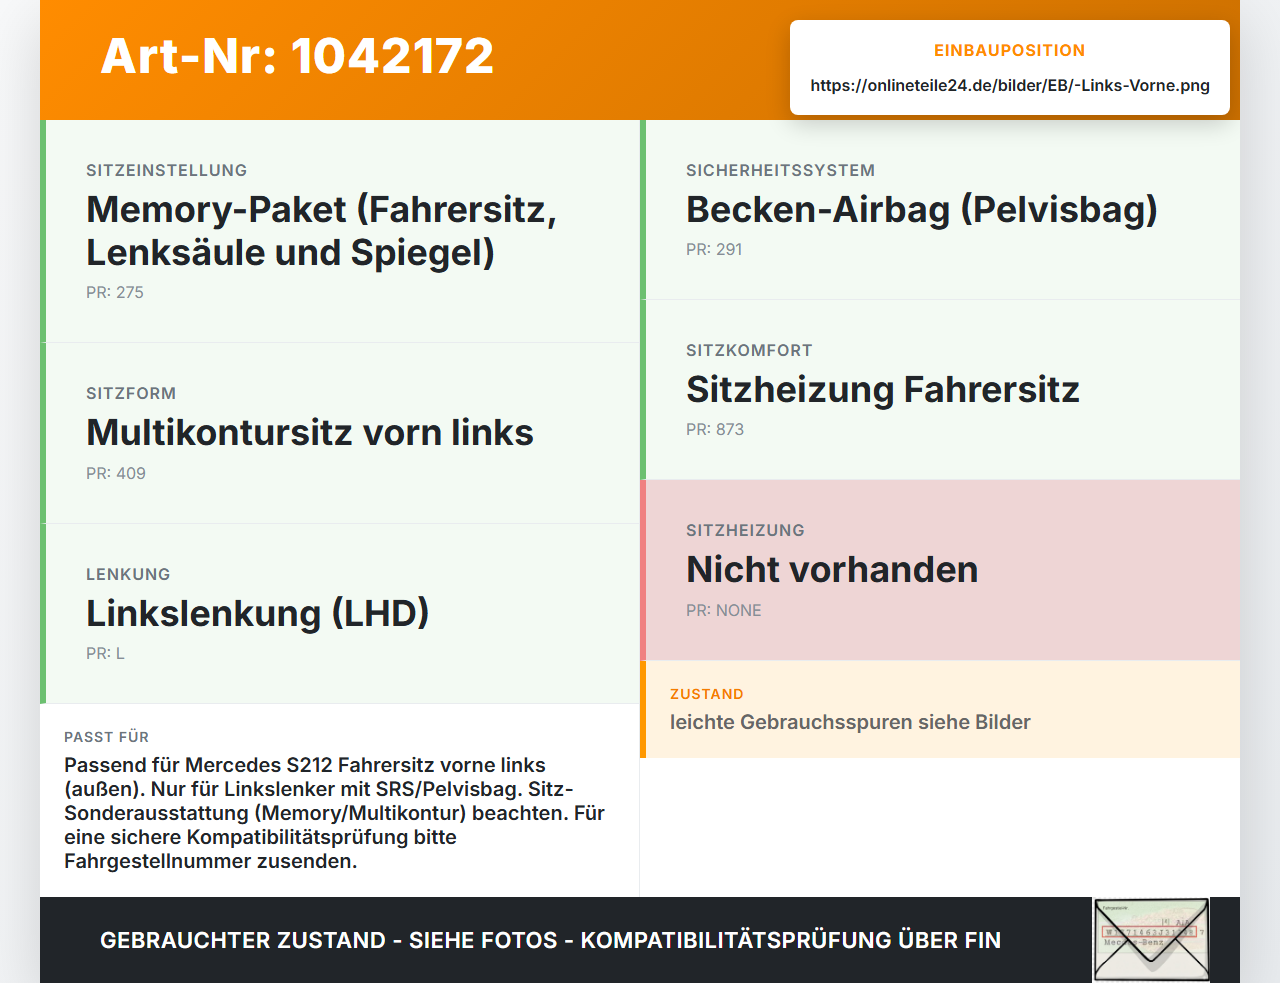Click the footer Gebrauchter Zustand banner text

(x=550, y=940)
